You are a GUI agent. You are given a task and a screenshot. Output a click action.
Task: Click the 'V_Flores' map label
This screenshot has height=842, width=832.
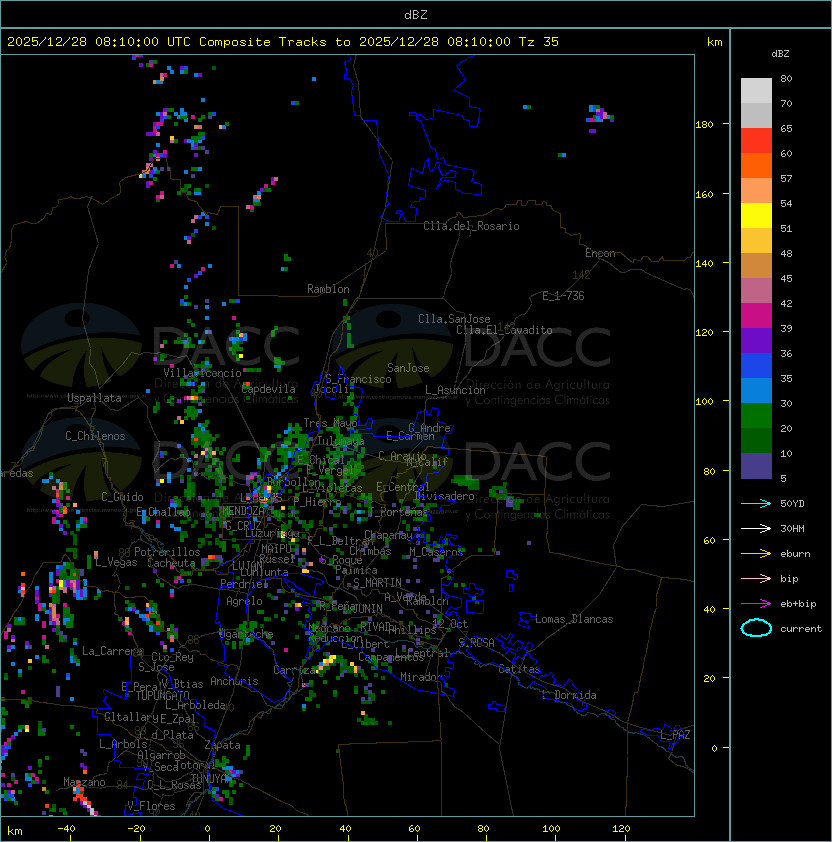pyautogui.click(x=151, y=806)
